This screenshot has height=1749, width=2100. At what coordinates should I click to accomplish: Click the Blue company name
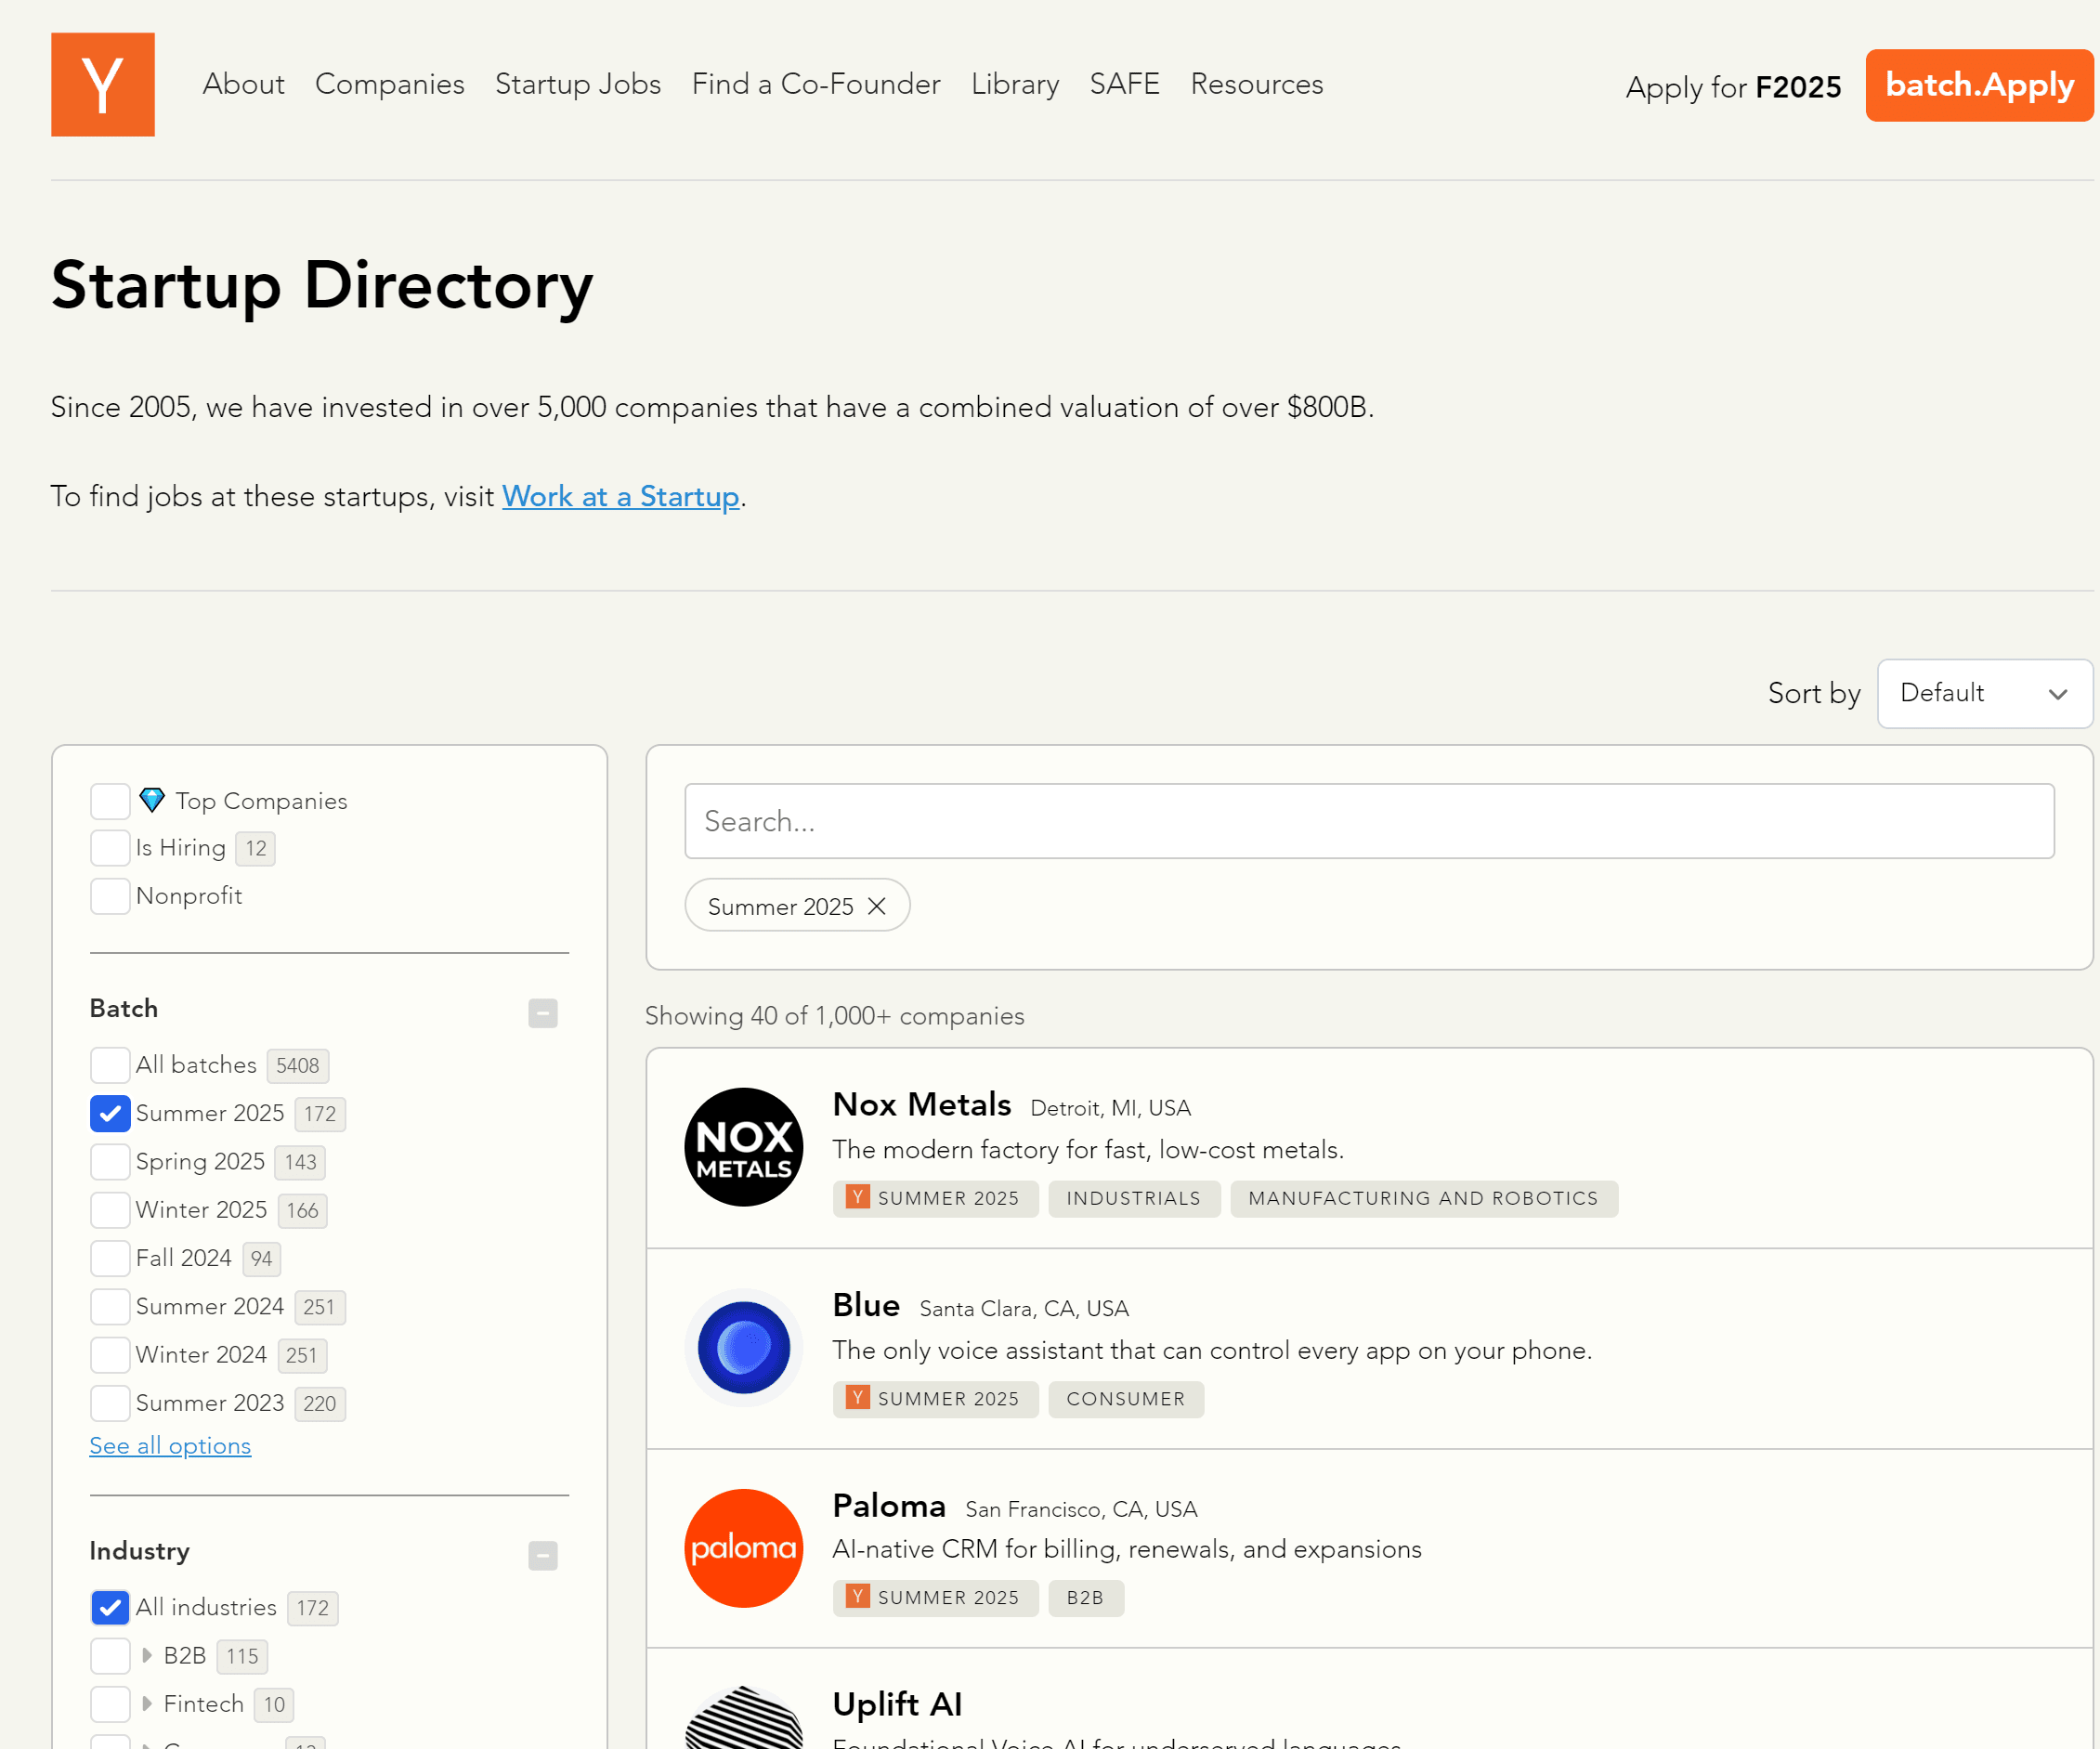(x=866, y=1305)
